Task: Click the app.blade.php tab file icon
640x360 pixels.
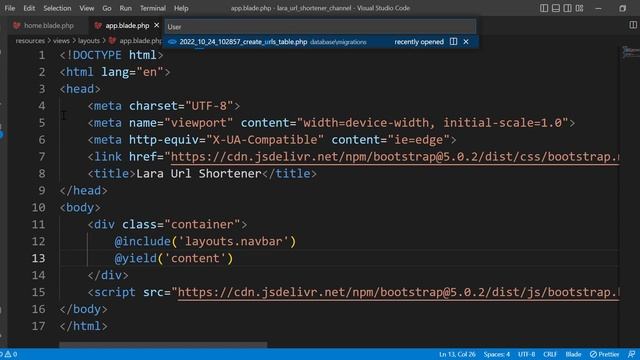Action: (98, 26)
